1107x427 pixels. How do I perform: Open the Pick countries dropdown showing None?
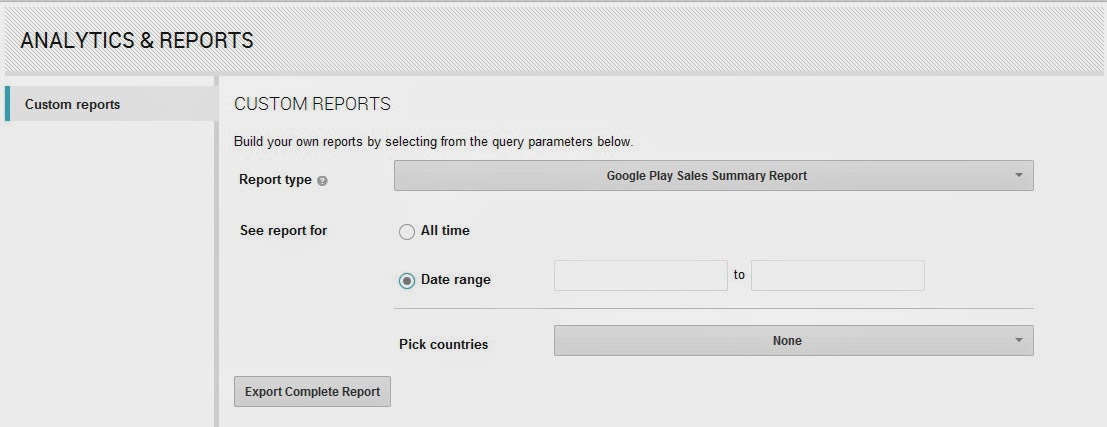pyautogui.click(x=786, y=341)
